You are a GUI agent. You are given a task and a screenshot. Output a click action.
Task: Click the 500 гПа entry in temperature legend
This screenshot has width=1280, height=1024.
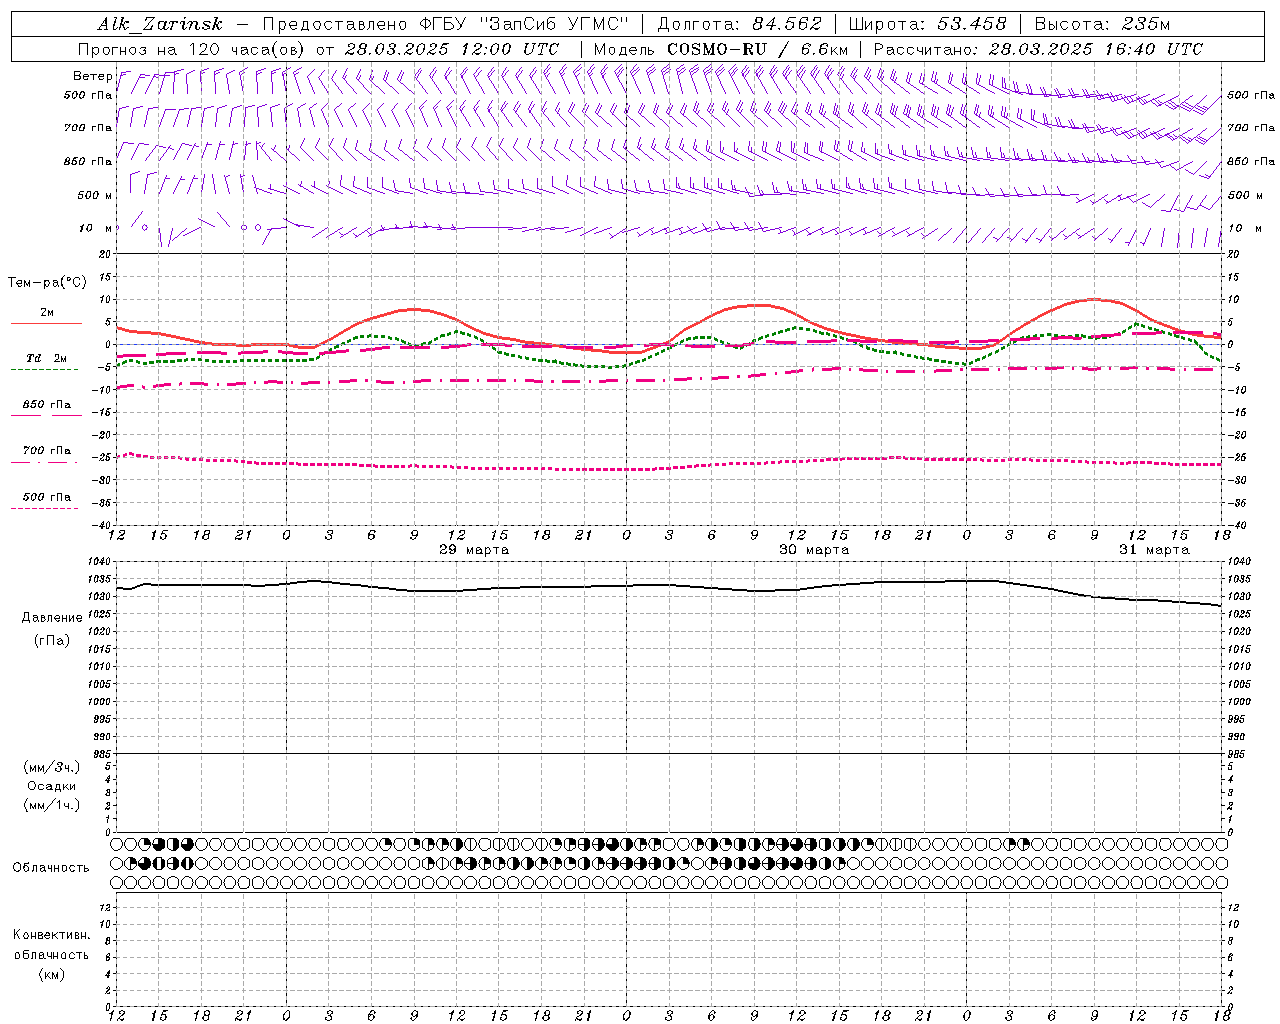pyautogui.click(x=47, y=497)
